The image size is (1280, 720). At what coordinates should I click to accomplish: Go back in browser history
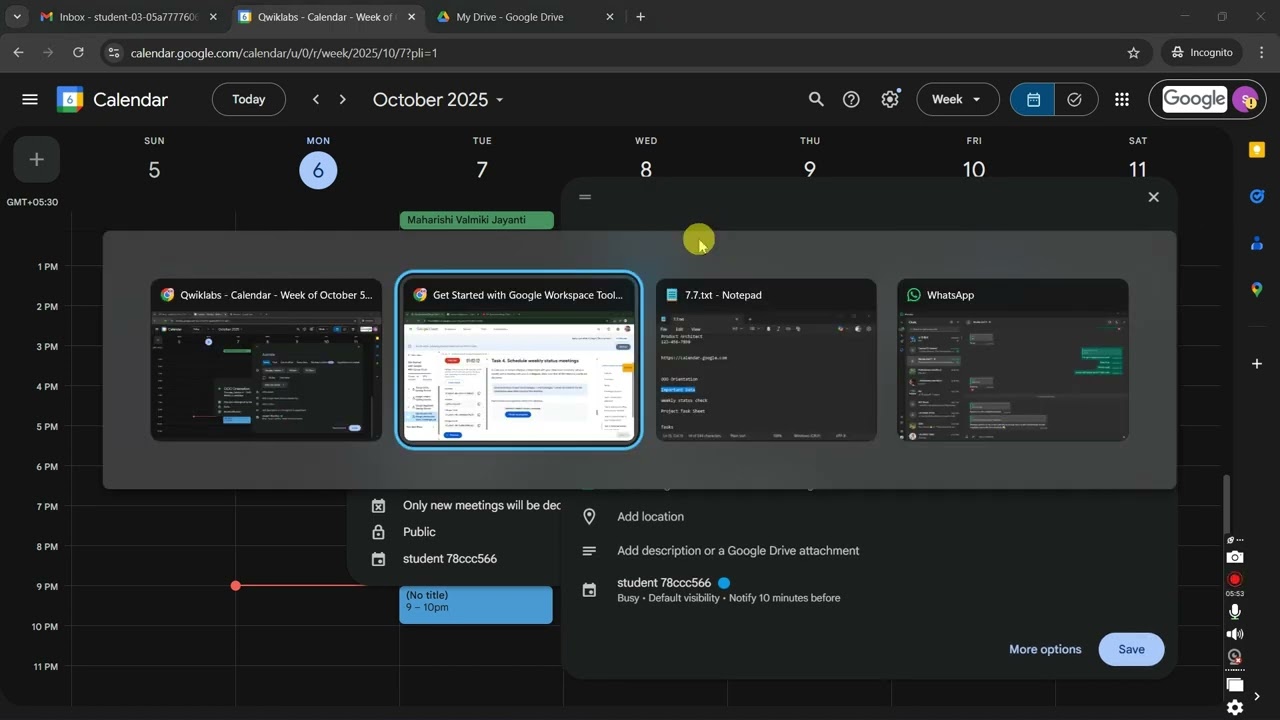pos(18,52)
